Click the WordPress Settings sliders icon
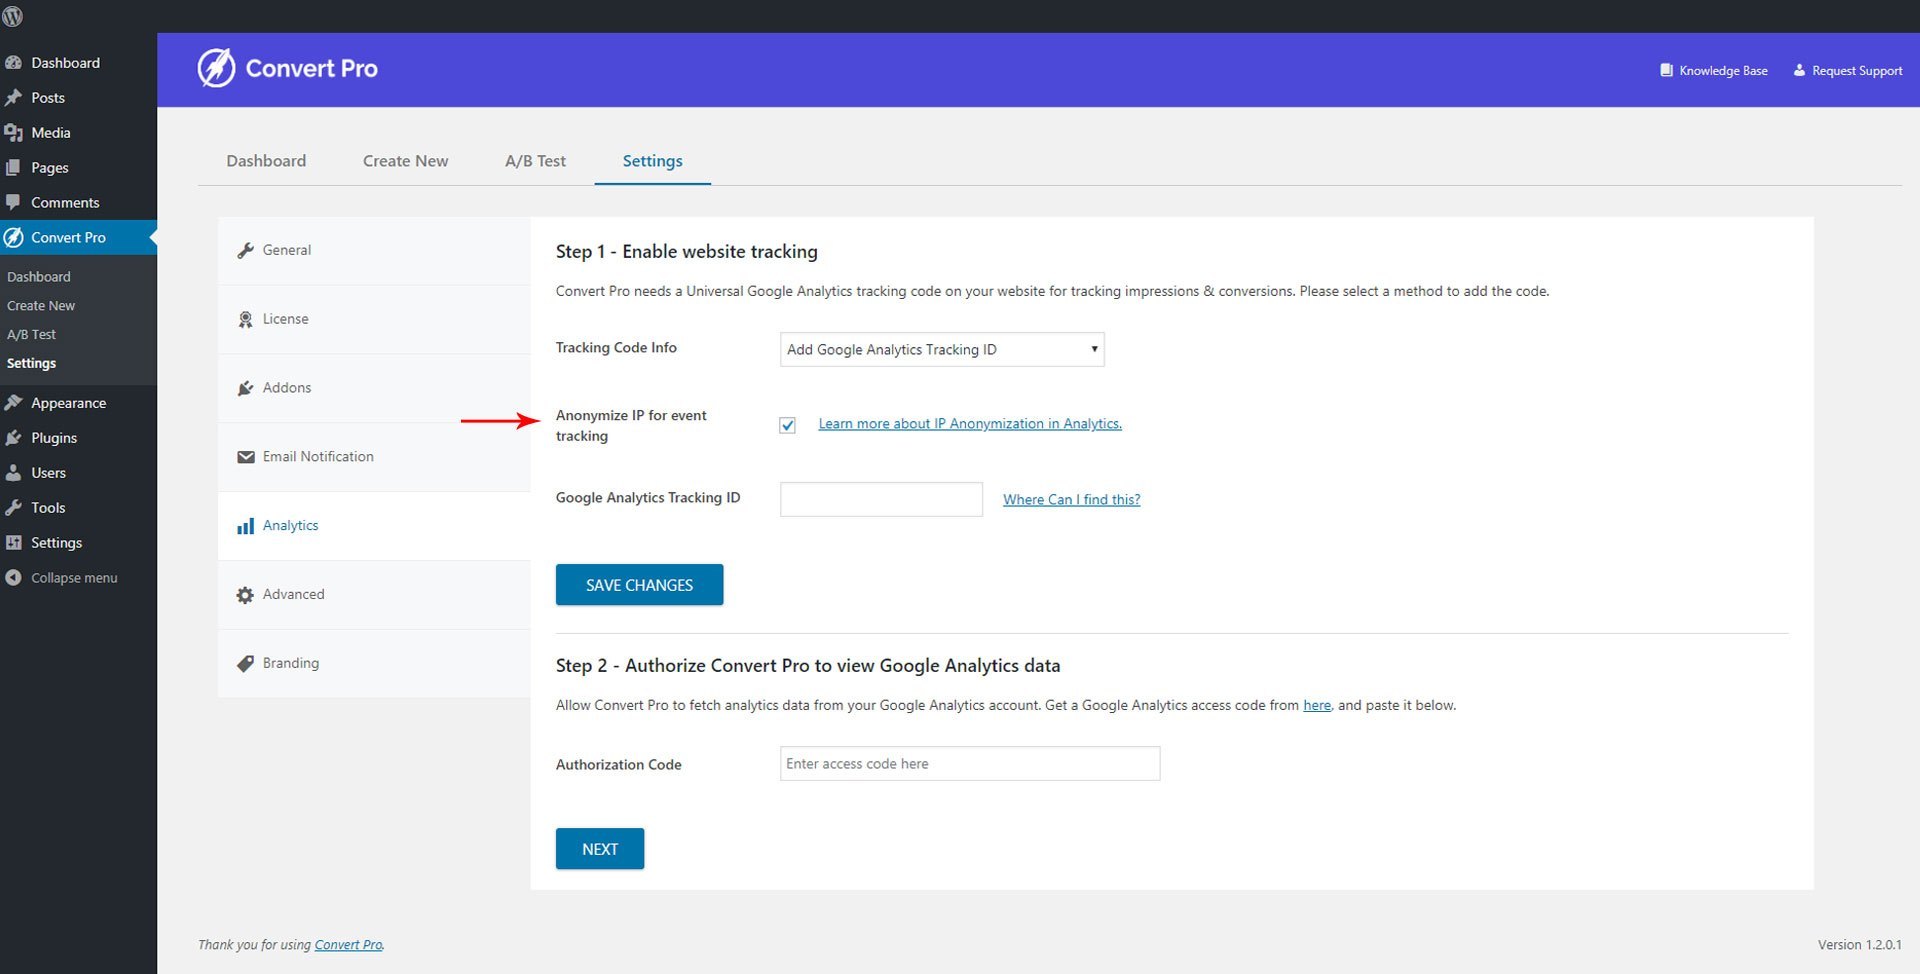The height and width of the screenshot is (974, 1920). pos(13,542)
